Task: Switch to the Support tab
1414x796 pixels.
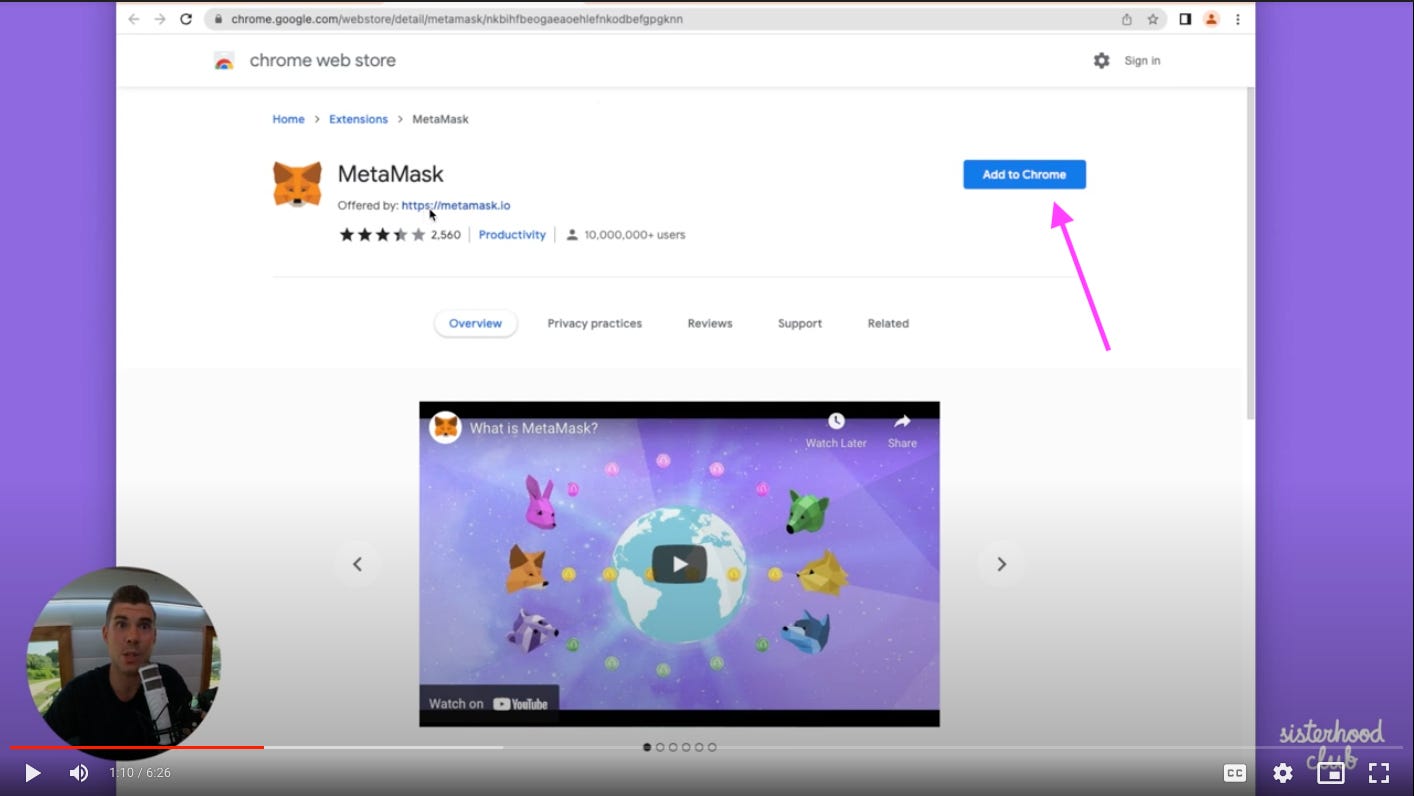Action: click(x=800, y=323)
